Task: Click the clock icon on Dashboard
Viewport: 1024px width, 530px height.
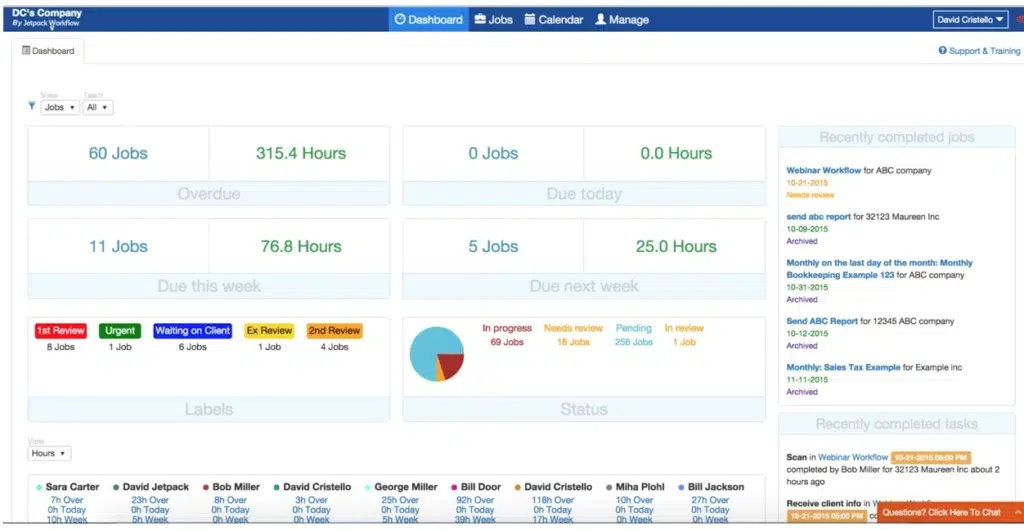Action: click(400, 19)
